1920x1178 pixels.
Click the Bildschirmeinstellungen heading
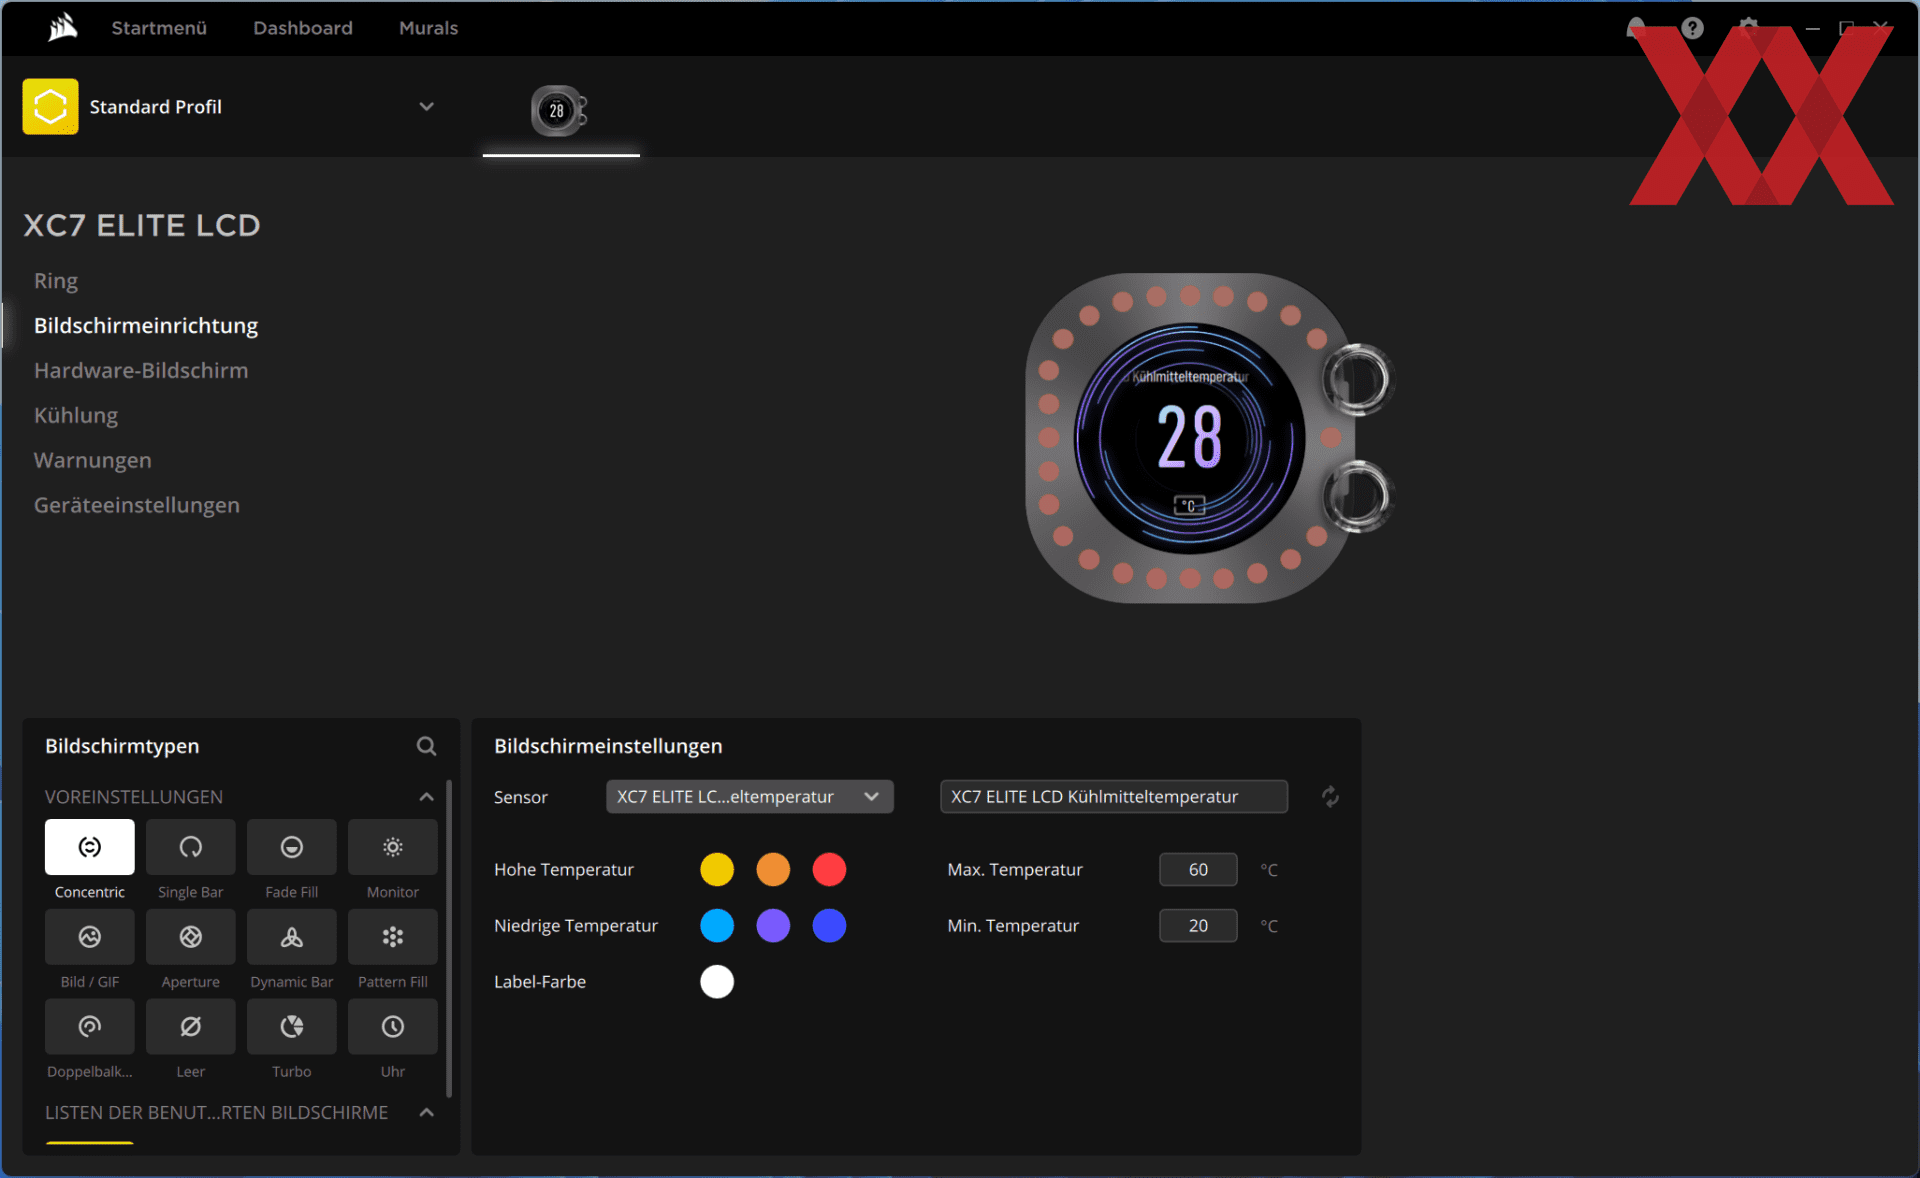[608, 746]
